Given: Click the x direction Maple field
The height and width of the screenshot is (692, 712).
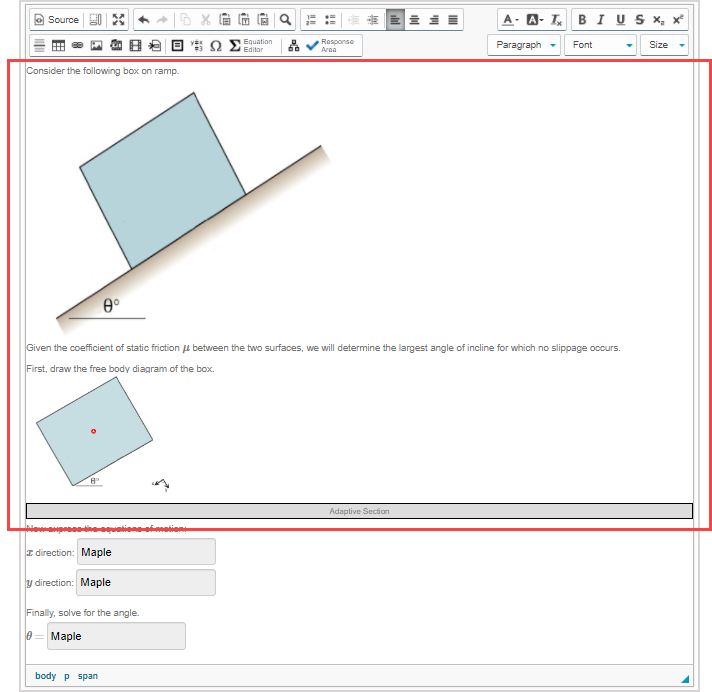Looking at the screenshot, I should click(146, 552).
